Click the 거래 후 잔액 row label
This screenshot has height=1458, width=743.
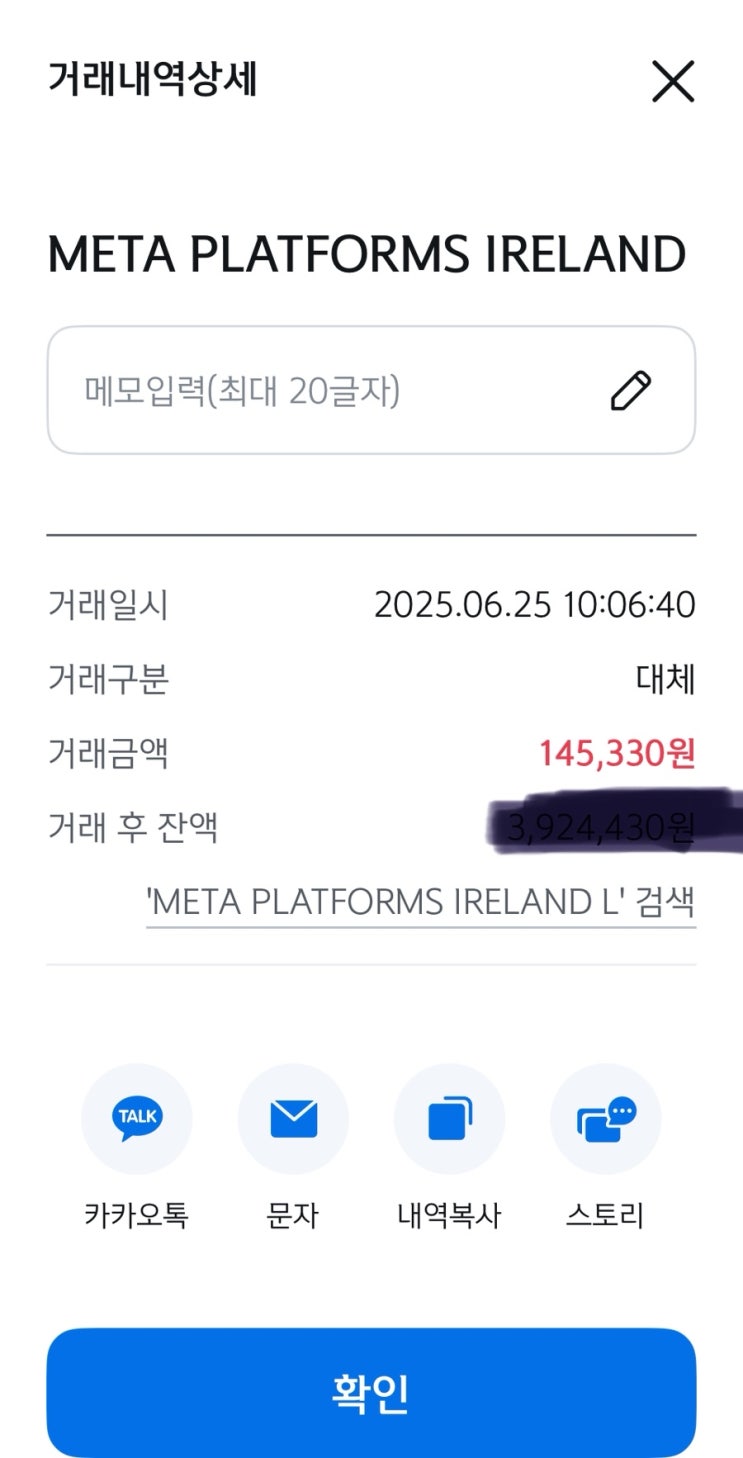pyautogui.click(x=133, y=828)
